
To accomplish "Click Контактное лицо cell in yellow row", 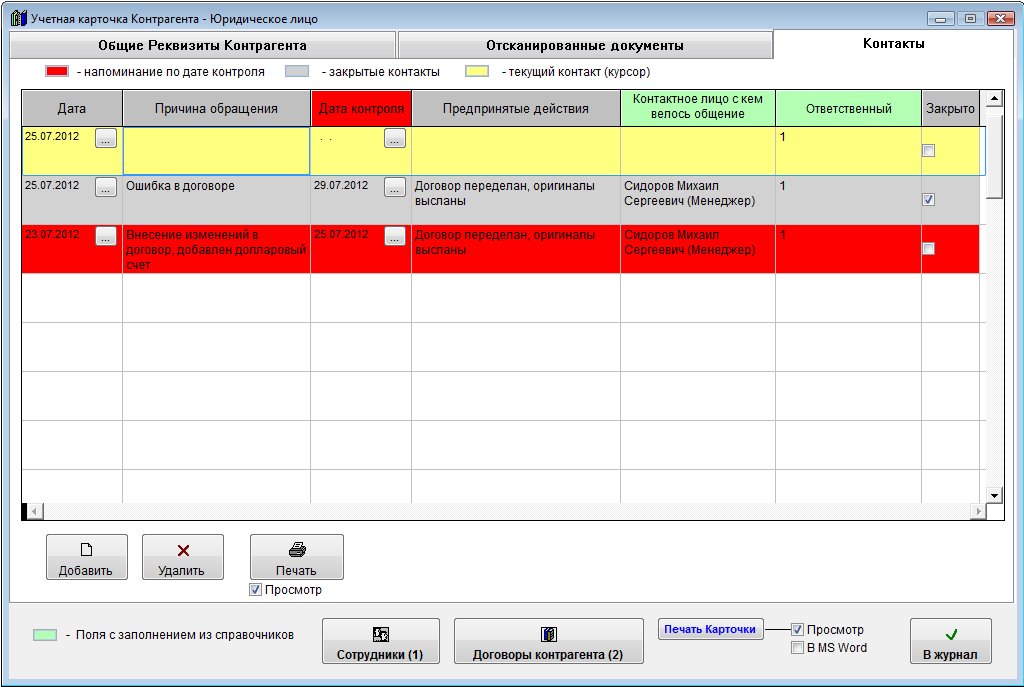I will click(x=697, y=151).
